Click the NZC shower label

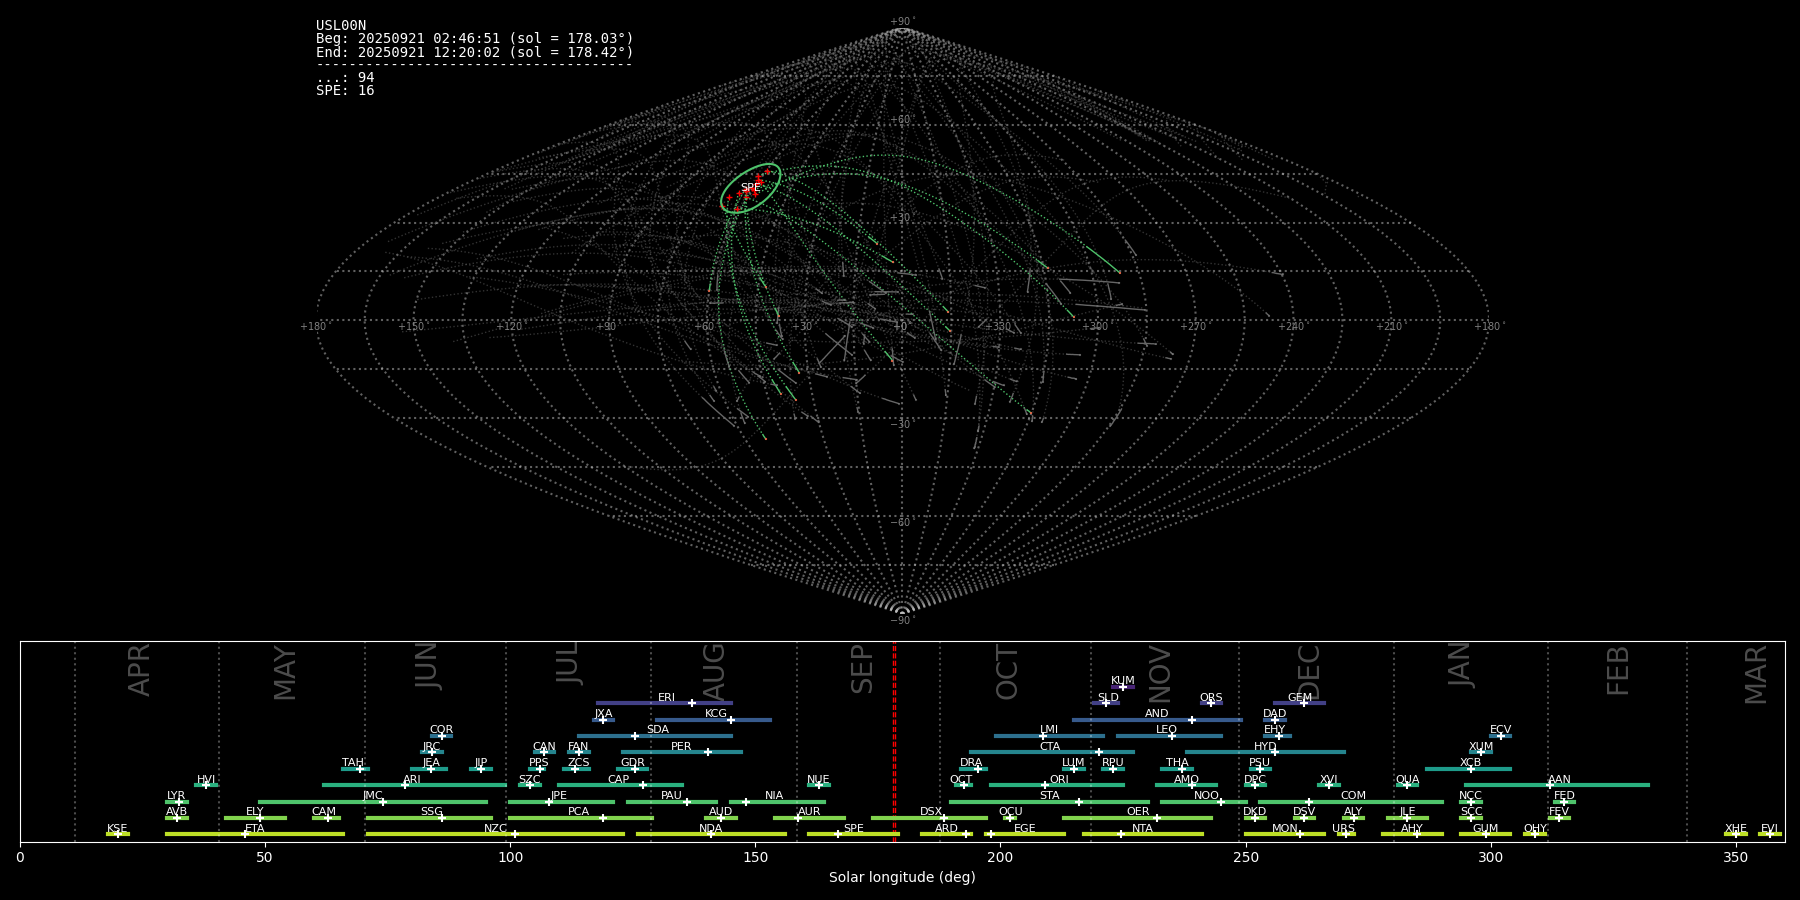point(495,829)
